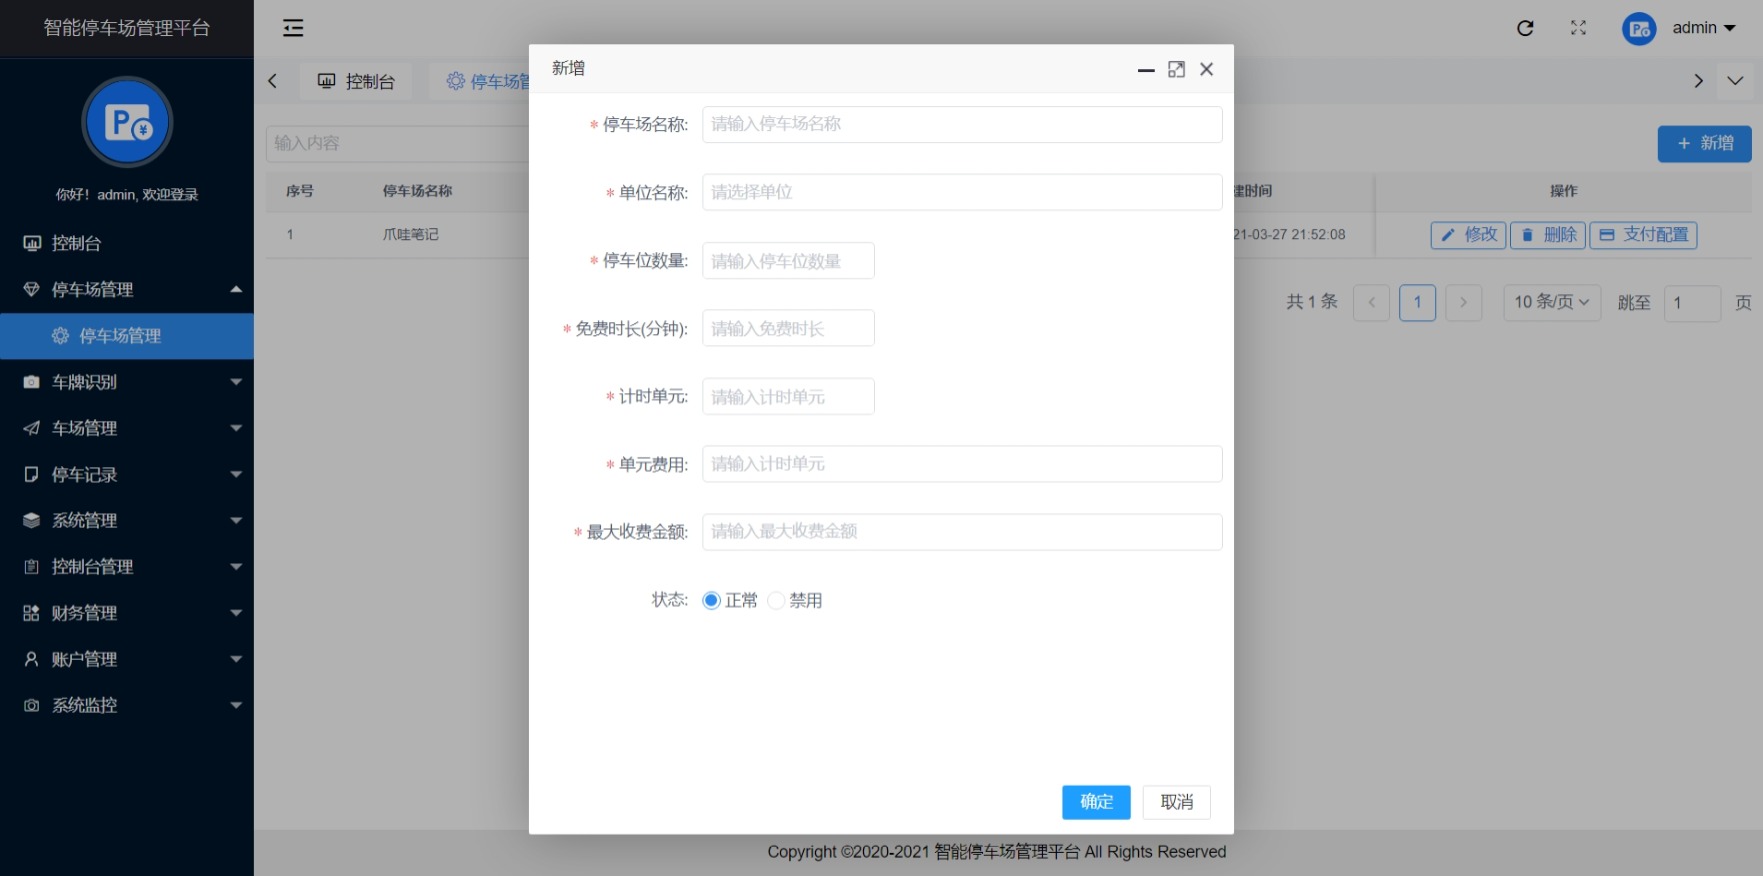Click the 输入内容 search field
The image size is (1763, 876).
pos(397,143)
